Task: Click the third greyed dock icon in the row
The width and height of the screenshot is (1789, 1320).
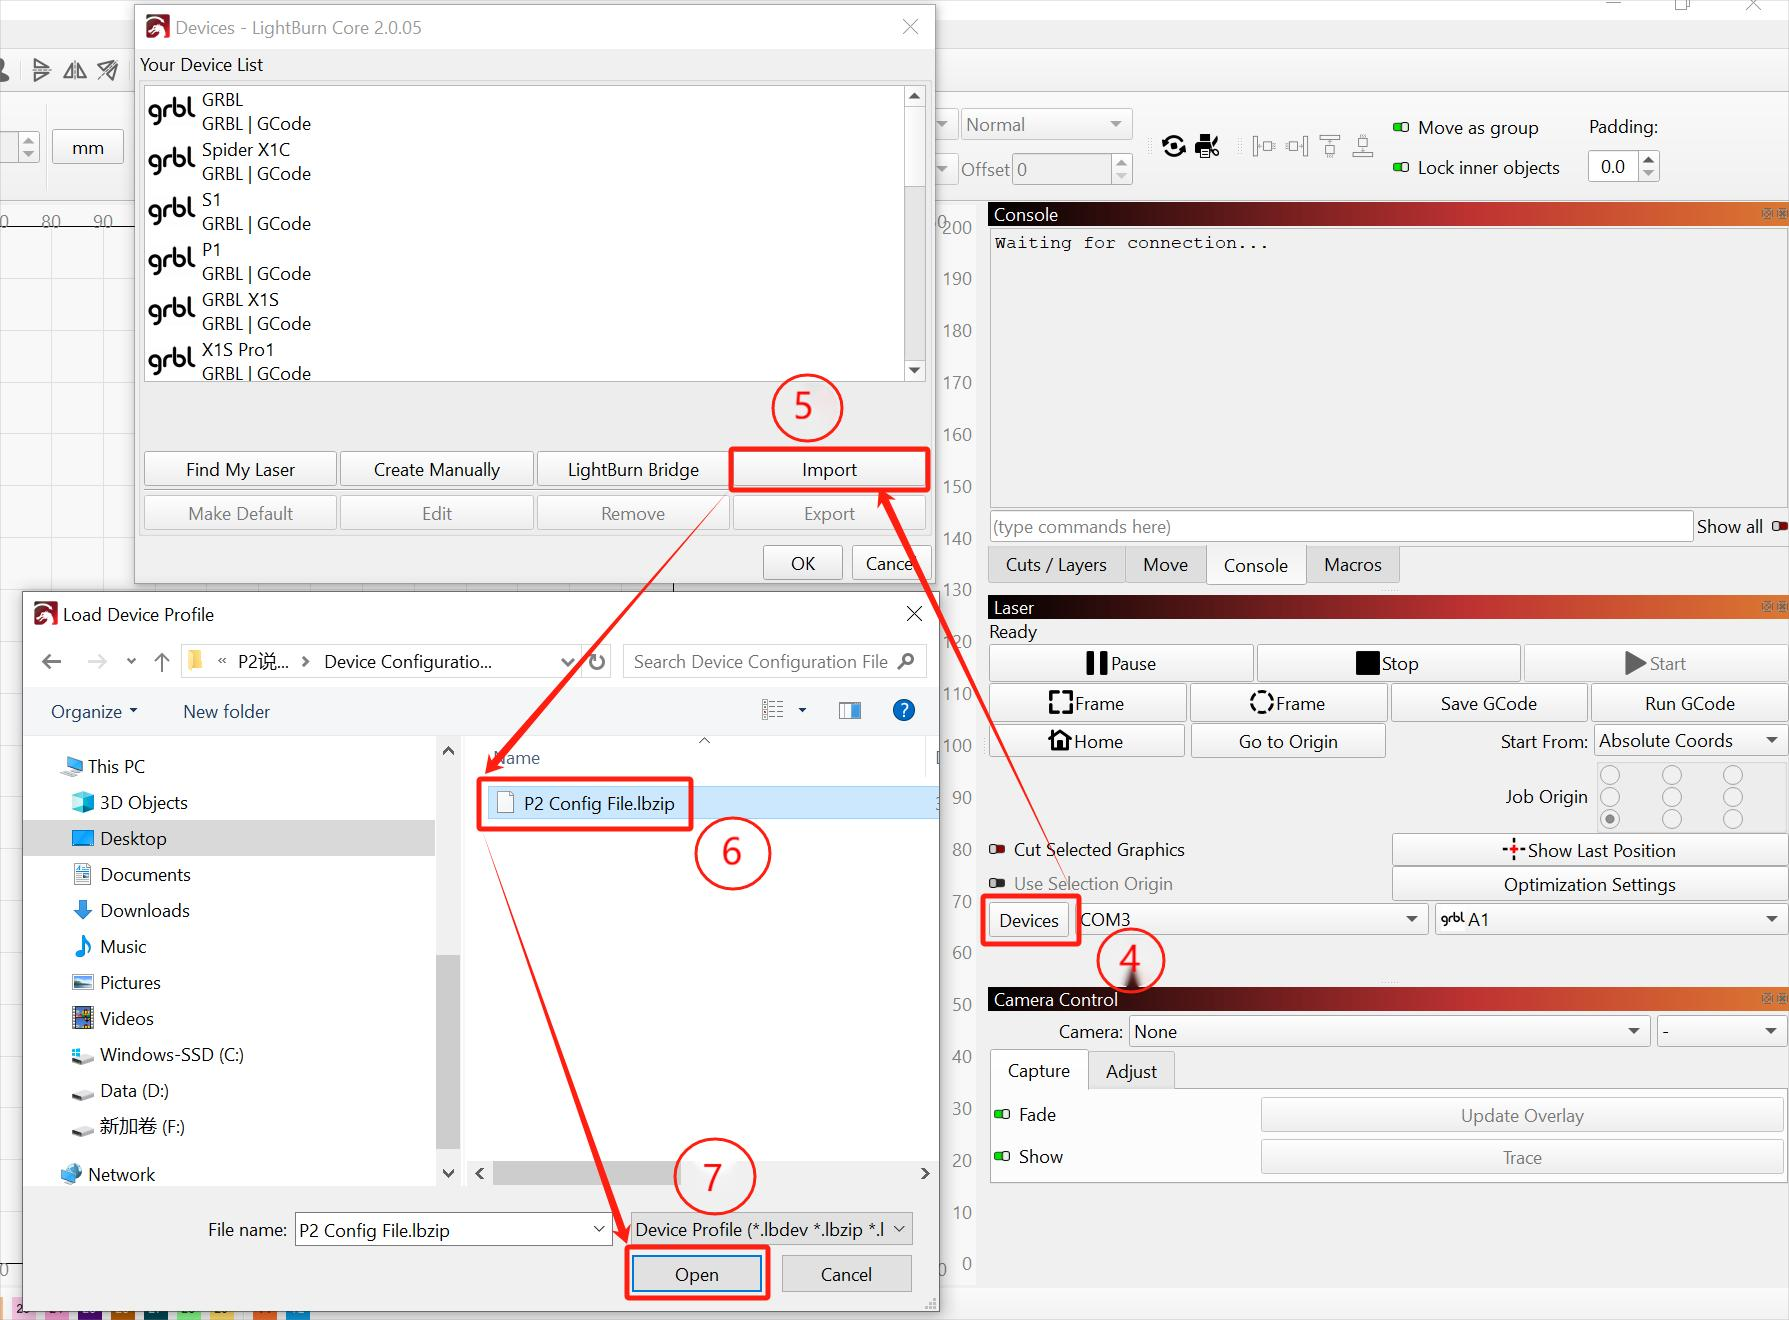Action: [1330, 147]
